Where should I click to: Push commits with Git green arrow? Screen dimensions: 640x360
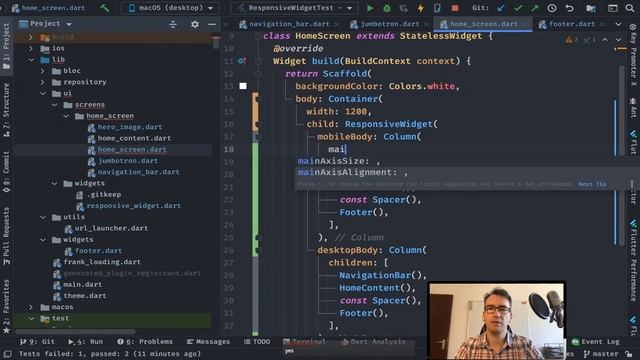pyautogui.click(x=535, y=8)
